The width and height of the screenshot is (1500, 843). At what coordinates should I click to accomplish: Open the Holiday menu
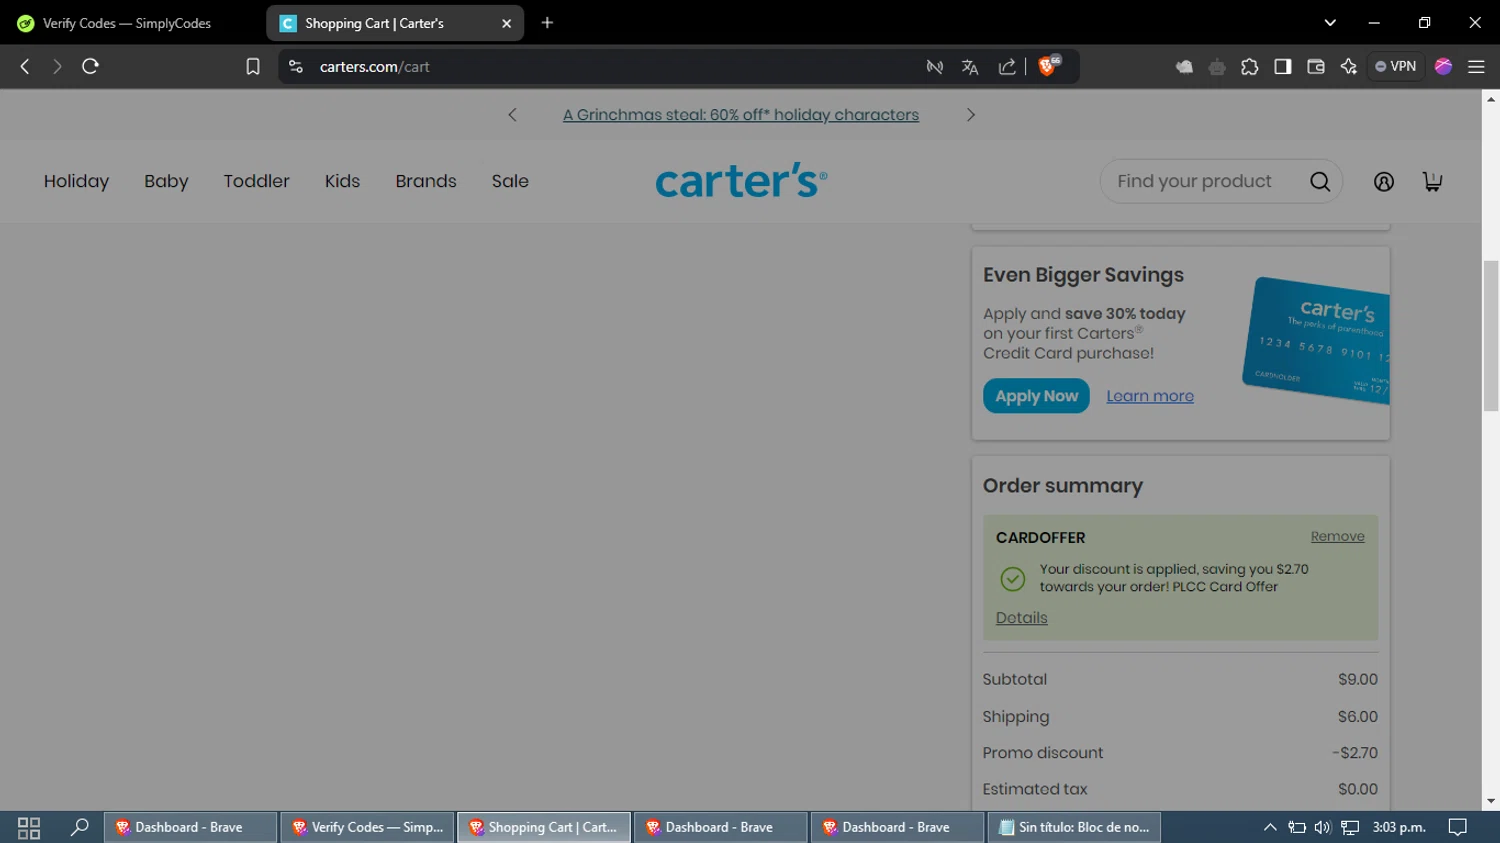76,181
